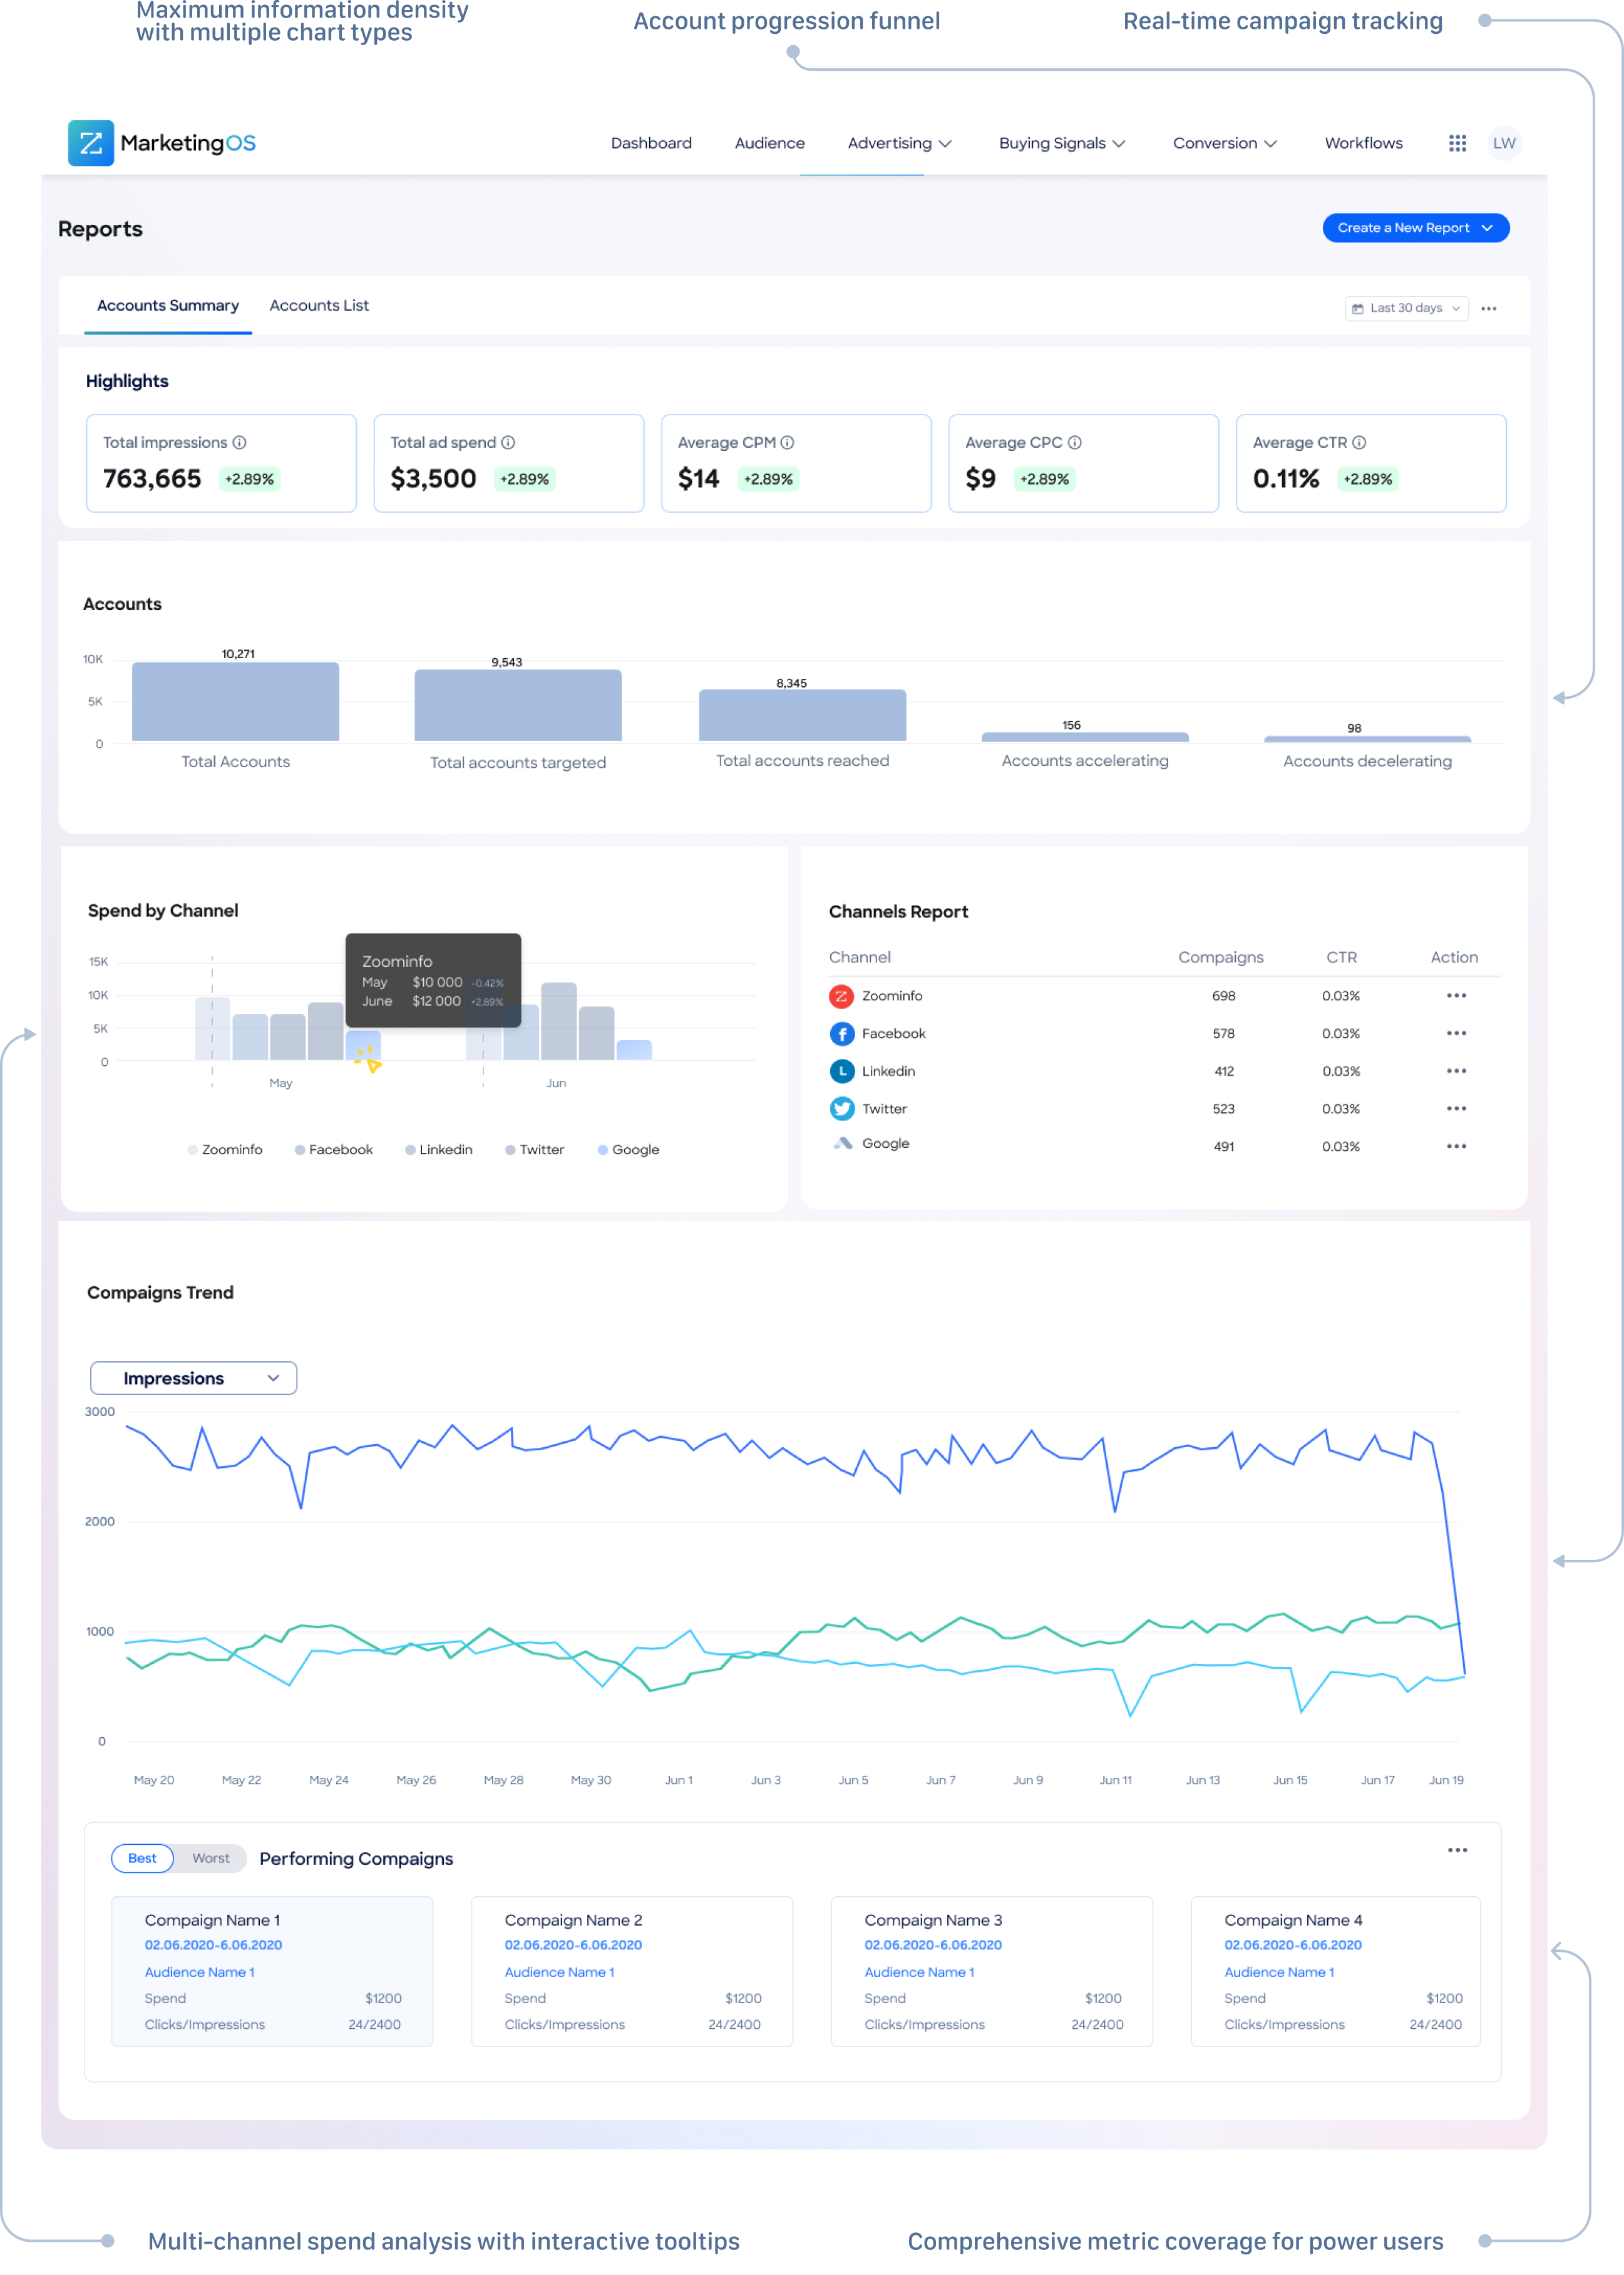Open the Workflows menu item

pyautogui.click(x=1363, y=143)
